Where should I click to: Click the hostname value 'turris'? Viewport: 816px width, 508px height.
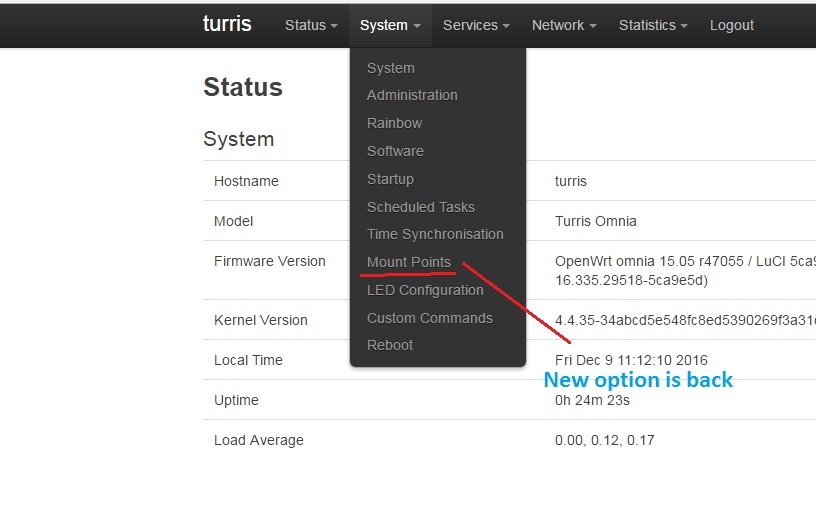pyautogui.click(x=571, y=181)
